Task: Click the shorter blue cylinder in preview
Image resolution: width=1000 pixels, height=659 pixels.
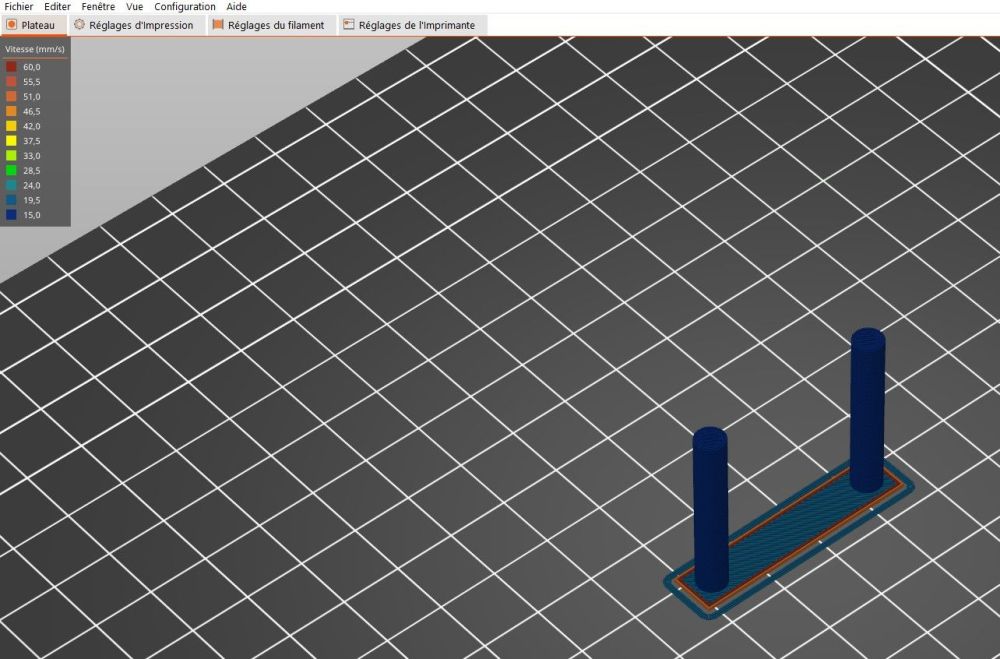Action: tap(710, 509)
